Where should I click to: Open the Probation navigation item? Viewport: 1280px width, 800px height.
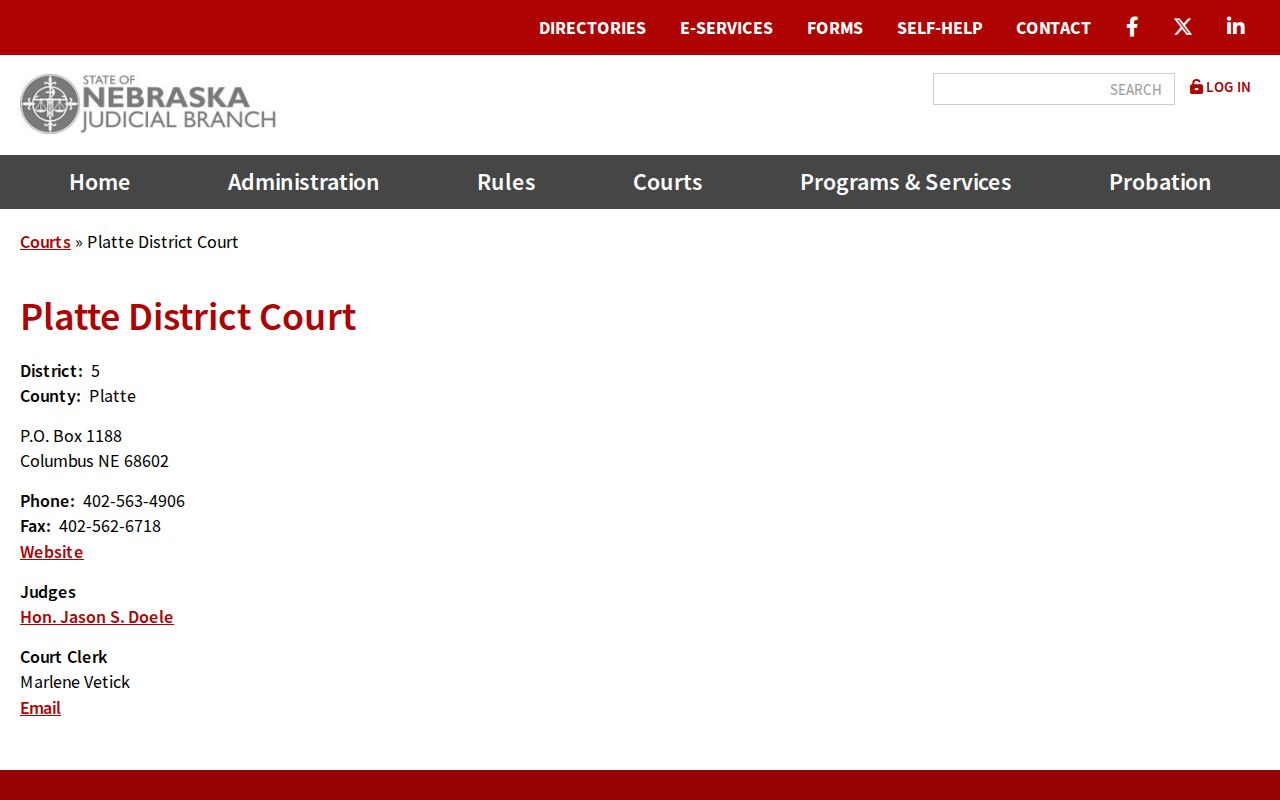point(1160,182)
